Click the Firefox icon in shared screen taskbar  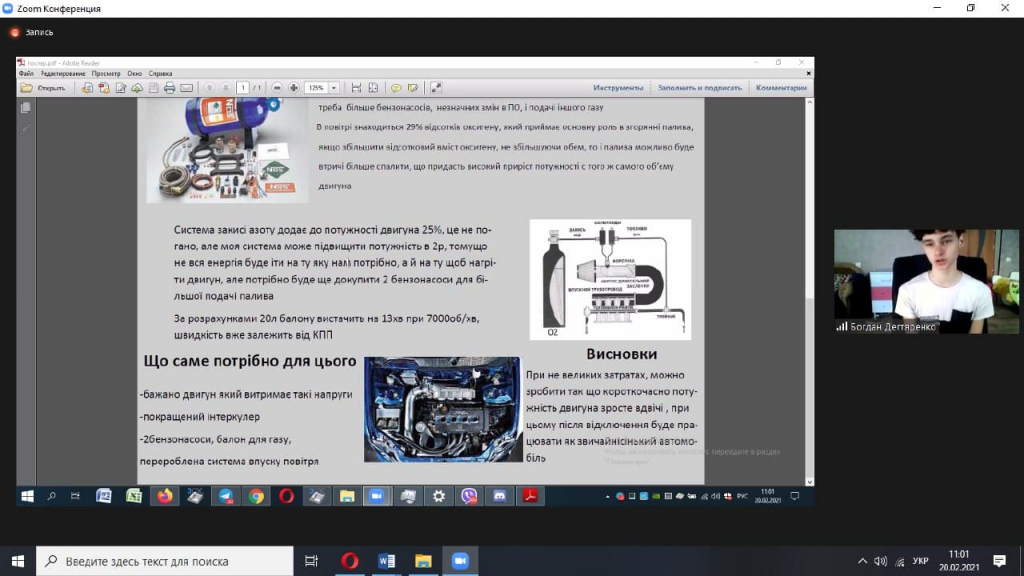[165, 496]
